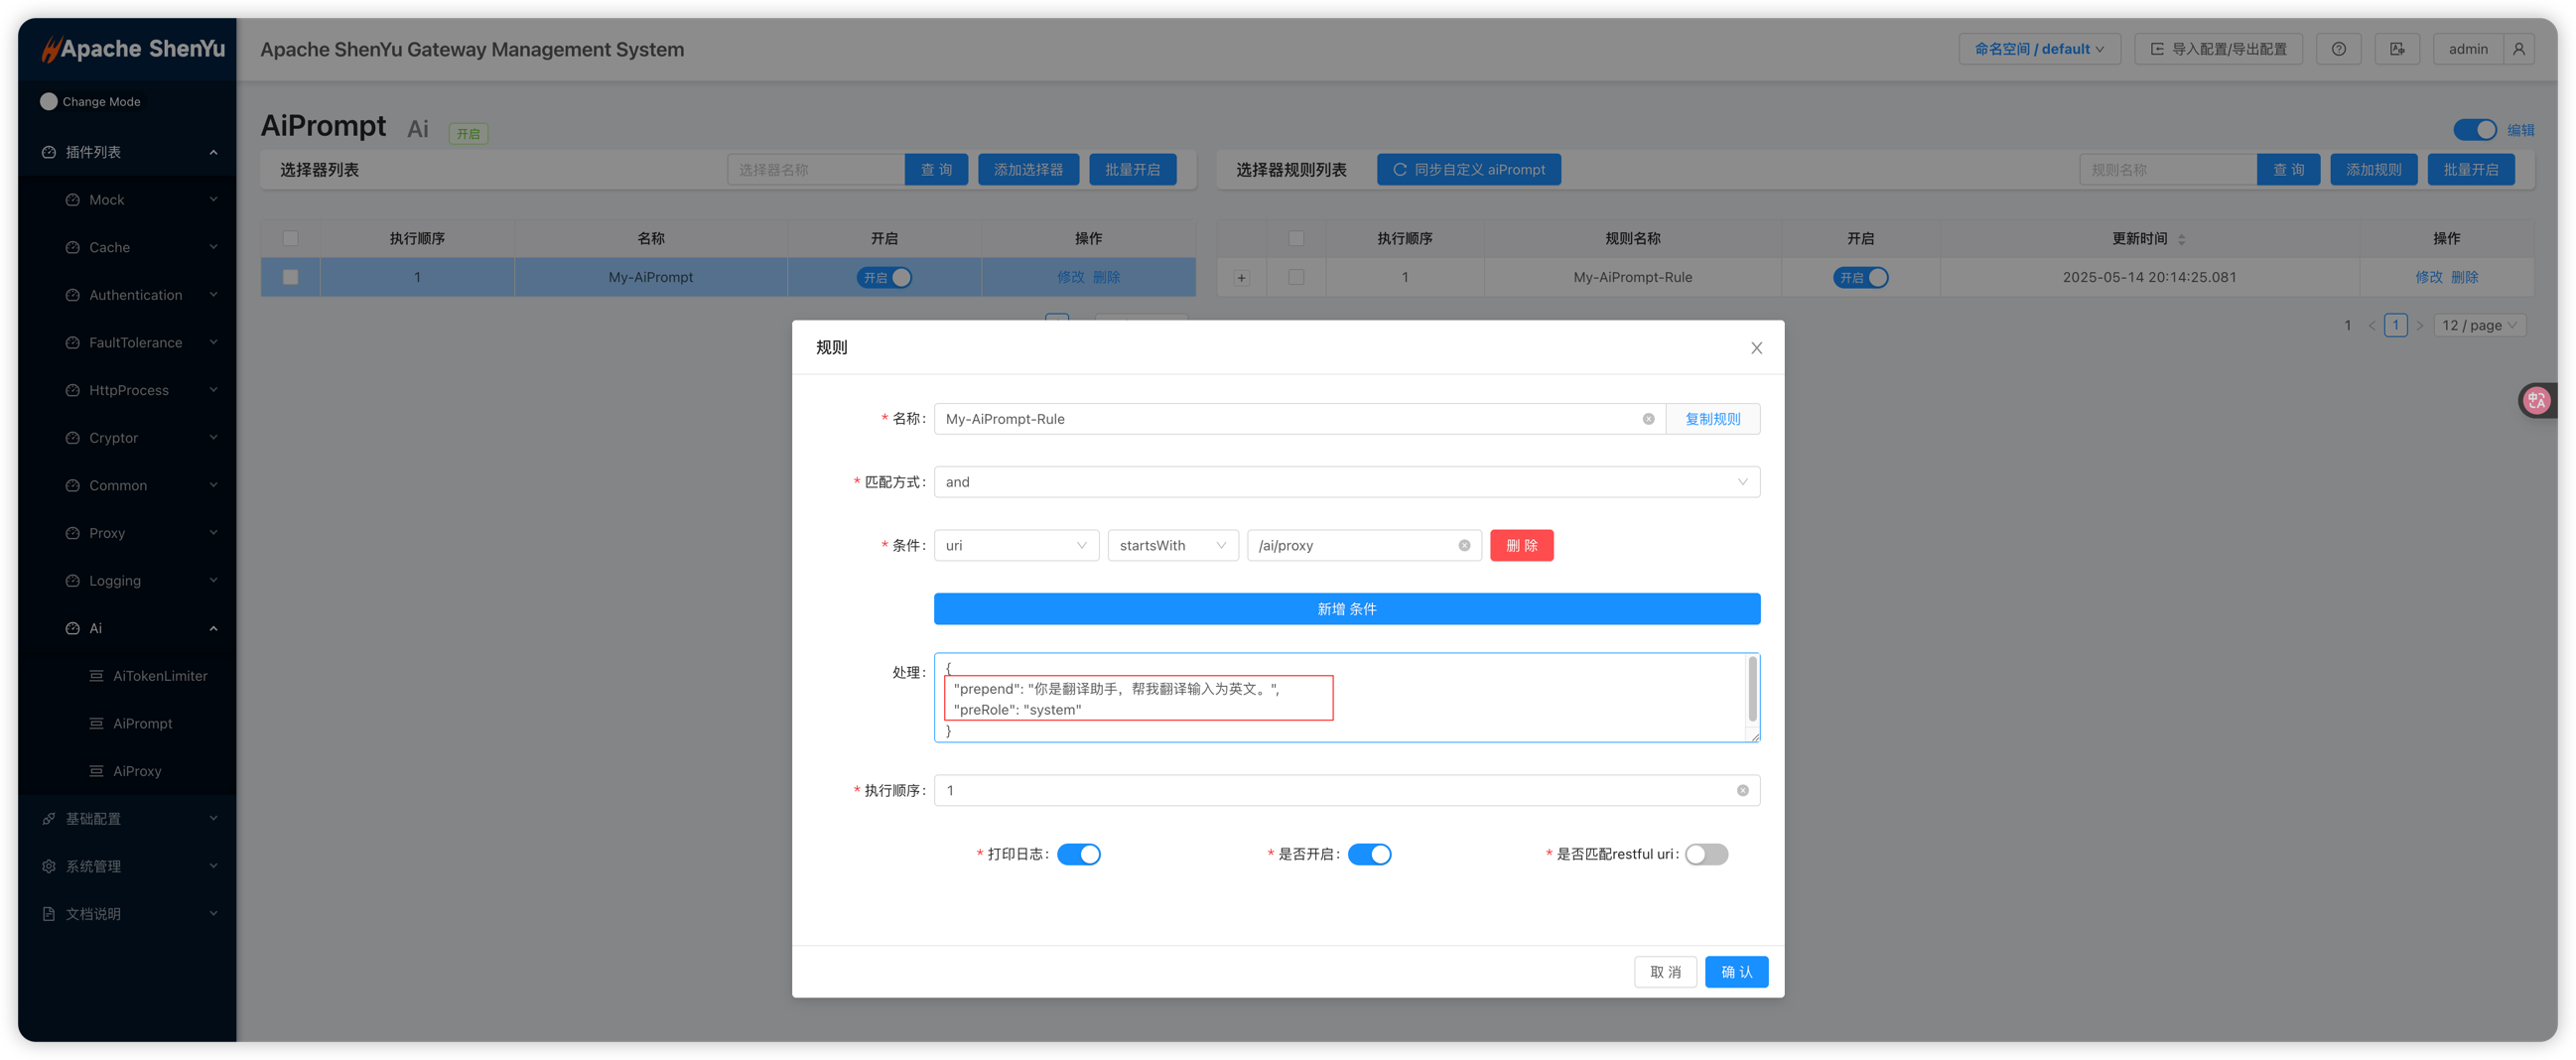The image size is (2576, 1060).
Task: Select all selectors header checkbox
Action: click(290, 238)
